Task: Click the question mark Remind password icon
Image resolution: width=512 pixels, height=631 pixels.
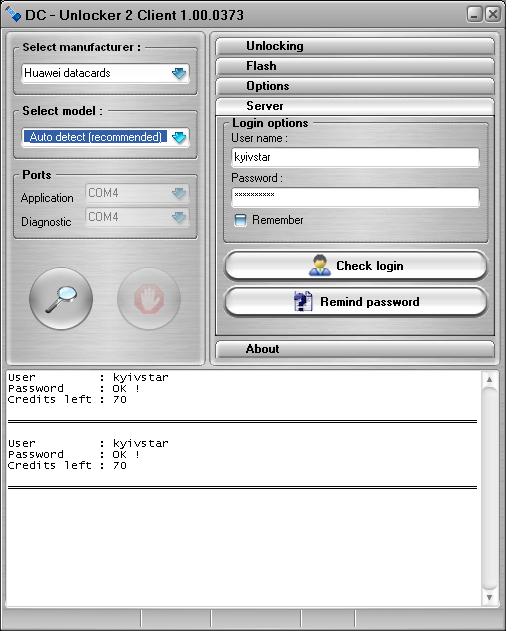Action: (303, 301)
